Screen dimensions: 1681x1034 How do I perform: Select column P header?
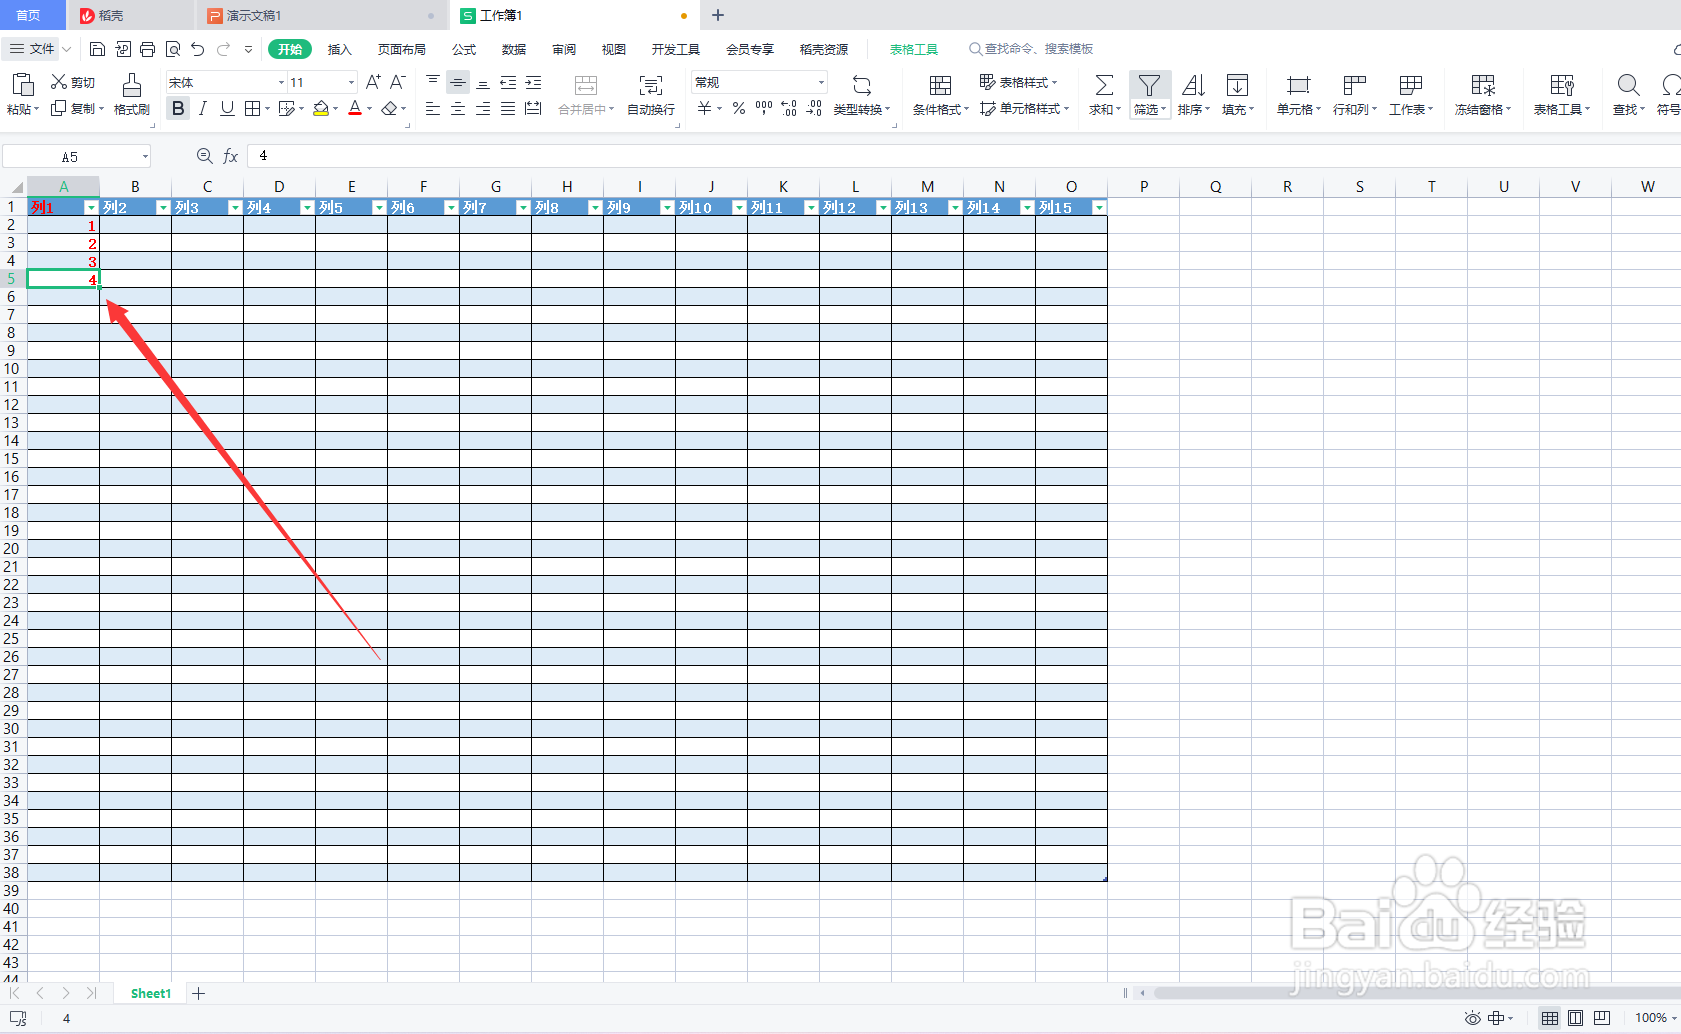click(x=1144, y=187)
